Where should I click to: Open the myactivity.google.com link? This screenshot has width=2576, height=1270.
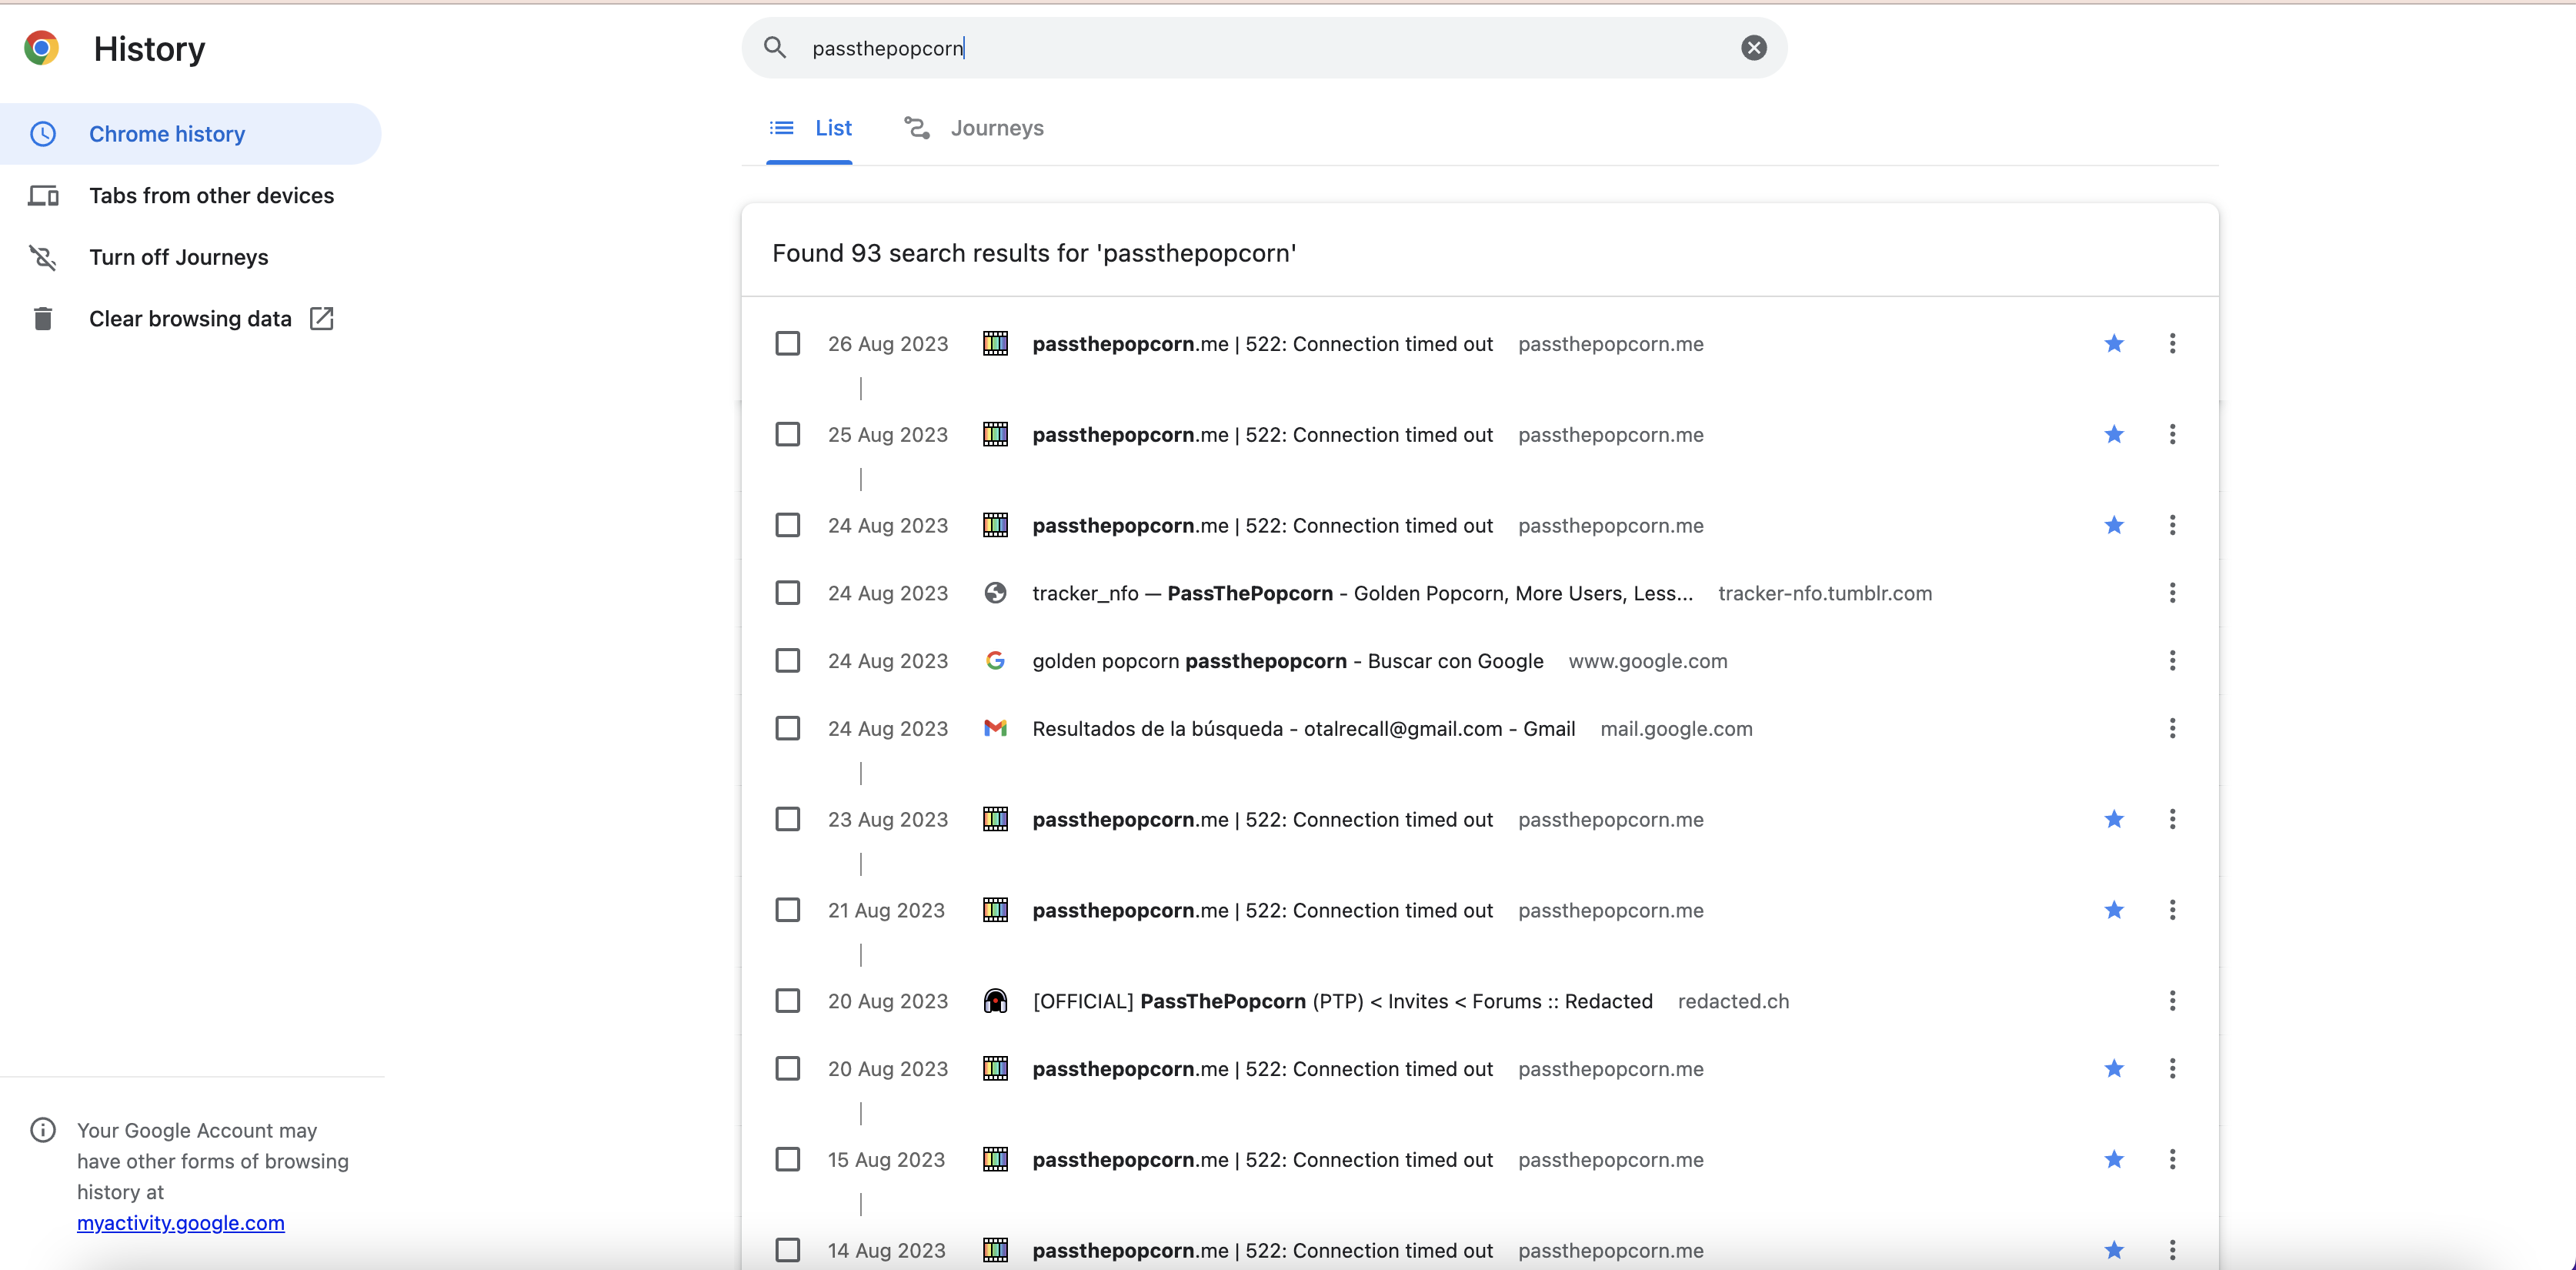click(x=181, y=1223)
